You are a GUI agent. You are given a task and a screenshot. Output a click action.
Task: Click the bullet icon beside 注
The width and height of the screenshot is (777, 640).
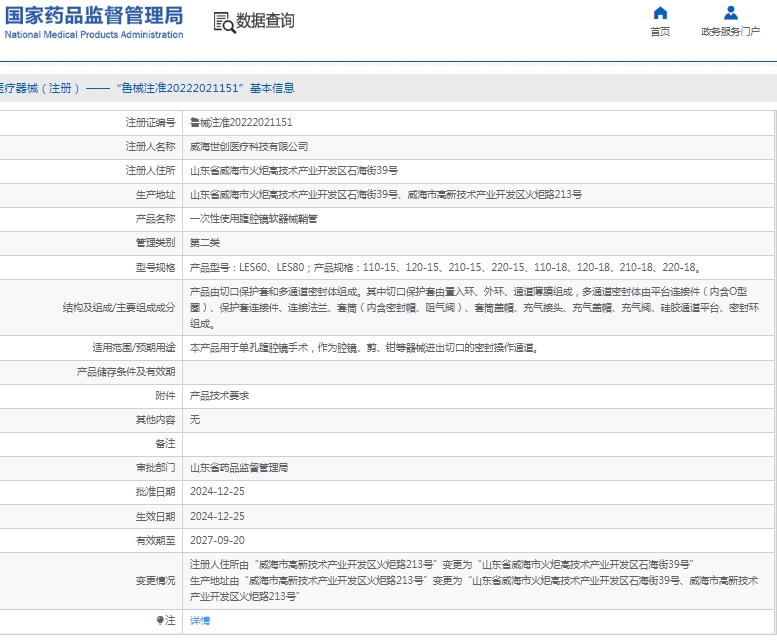coord(160,620)
